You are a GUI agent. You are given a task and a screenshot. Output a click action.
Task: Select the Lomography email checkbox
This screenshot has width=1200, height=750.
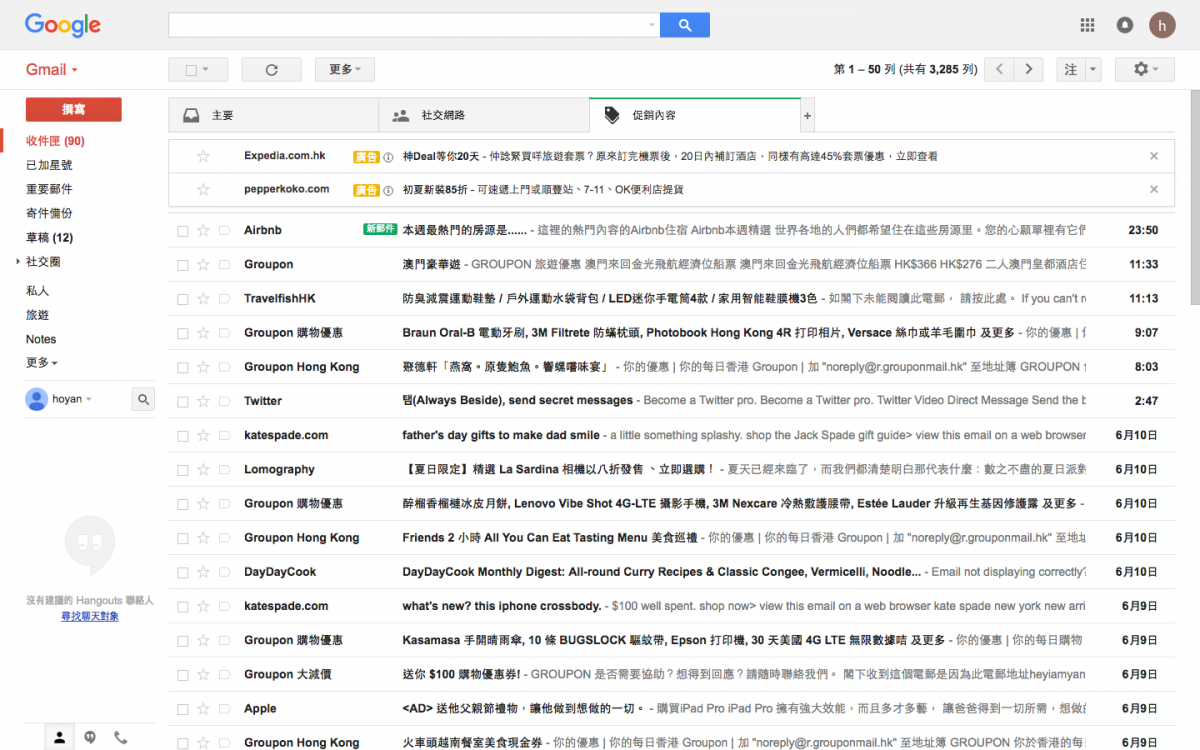click(183, 470)
